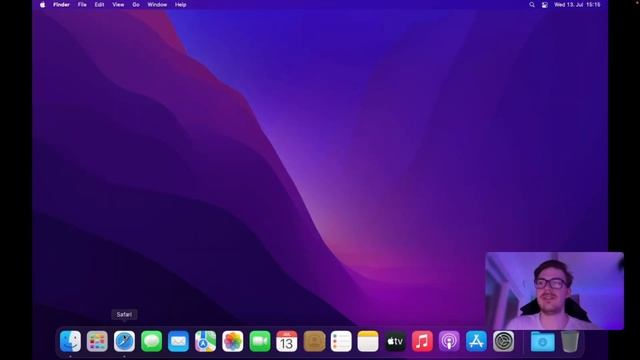Viewport: 640px width, 360px height.
Task: Launch the Notes app
Action: coord(368,341)
